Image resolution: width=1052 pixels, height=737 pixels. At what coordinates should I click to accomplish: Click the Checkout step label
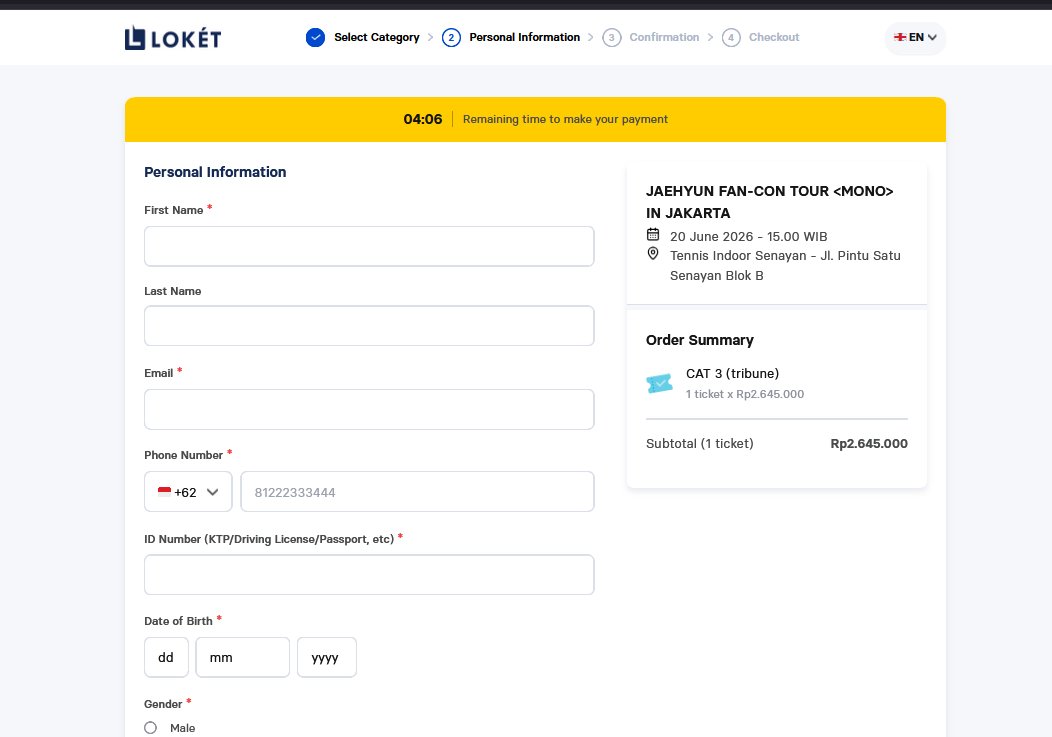click(774, 38)
